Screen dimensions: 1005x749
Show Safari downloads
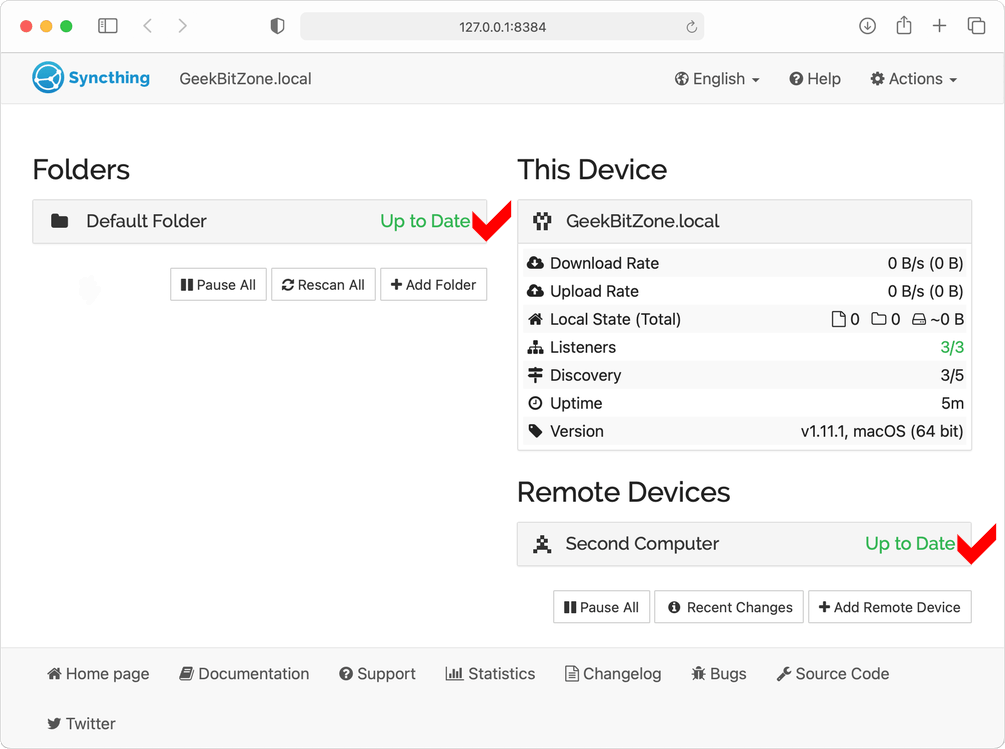click(x=867, y=26)
